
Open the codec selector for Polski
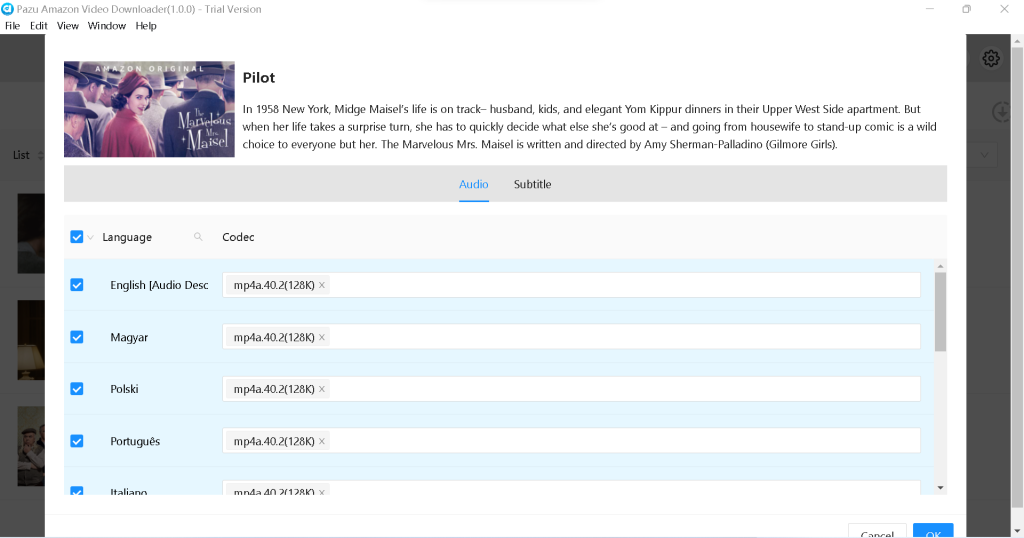pos(571,389)
